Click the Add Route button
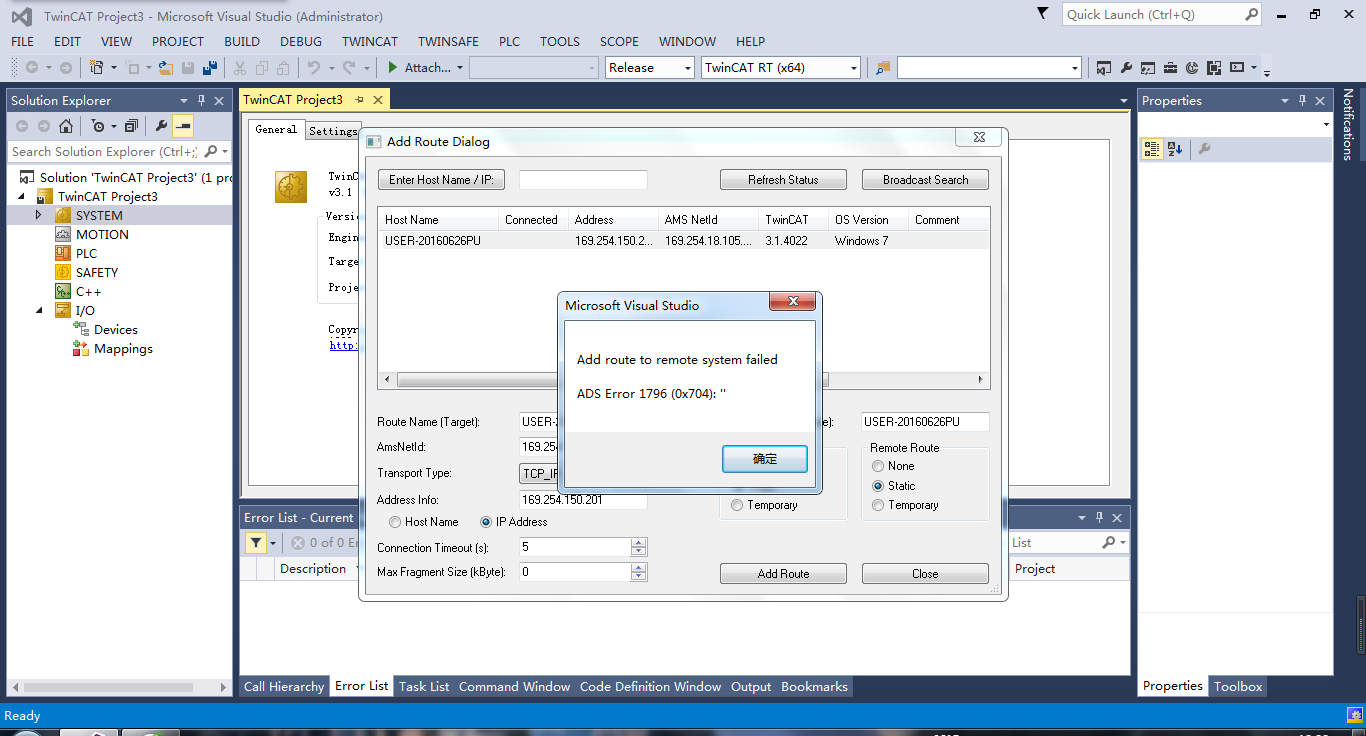1366x736 pixels. pos(783,574)
